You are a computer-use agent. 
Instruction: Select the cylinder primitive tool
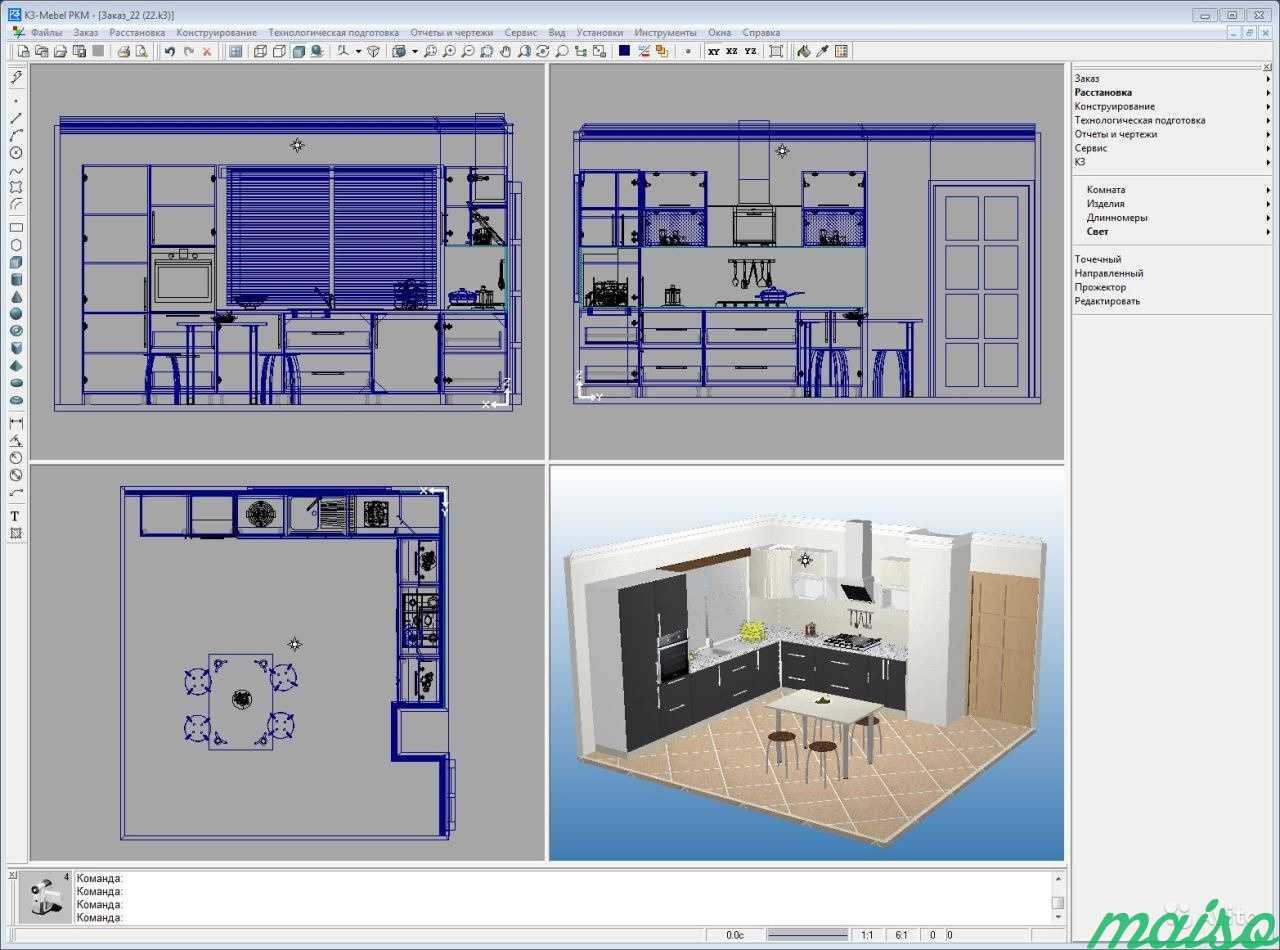pos(16,279)
